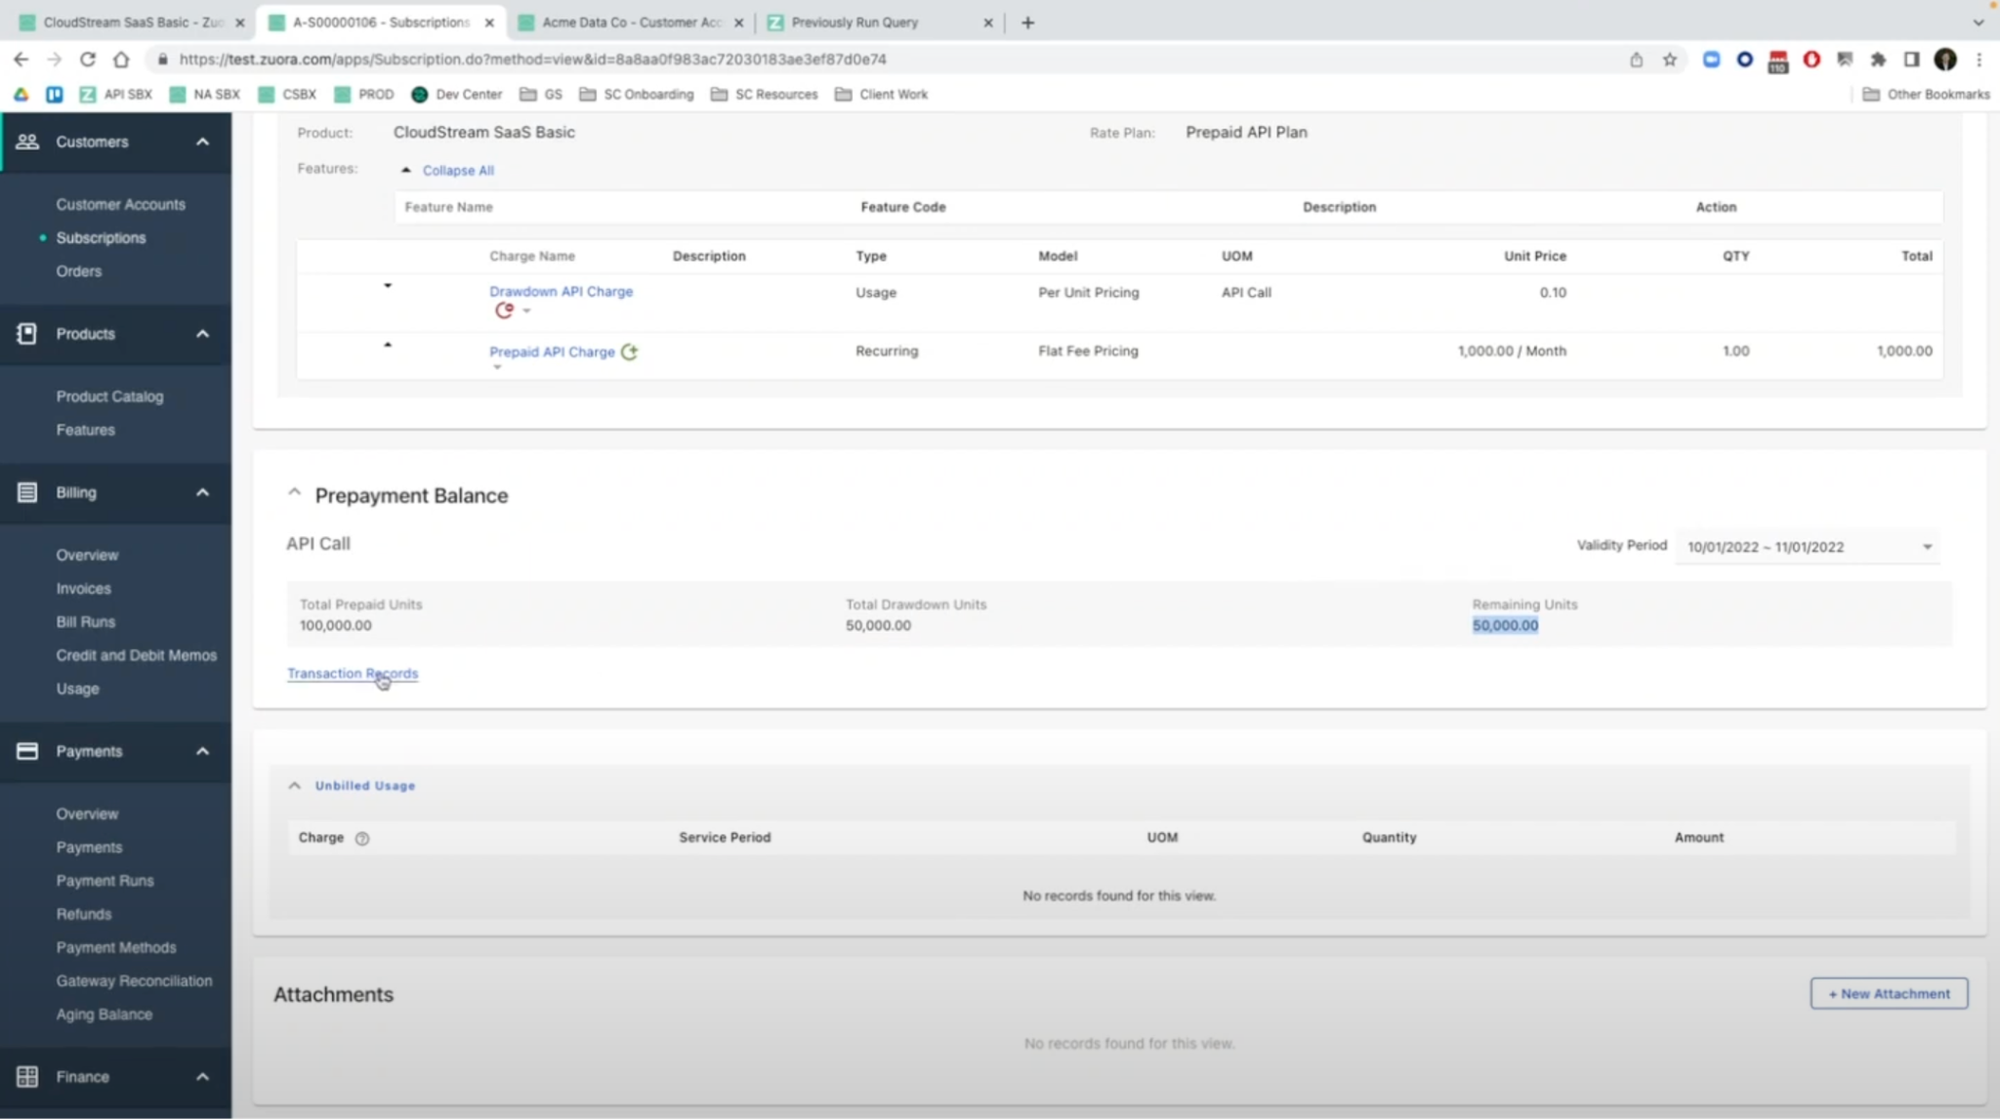The height and width of the screenshot is (1119, 2000).
Task: Open the Chrome extensions puzzle icon
Action: pos(1878,59)
